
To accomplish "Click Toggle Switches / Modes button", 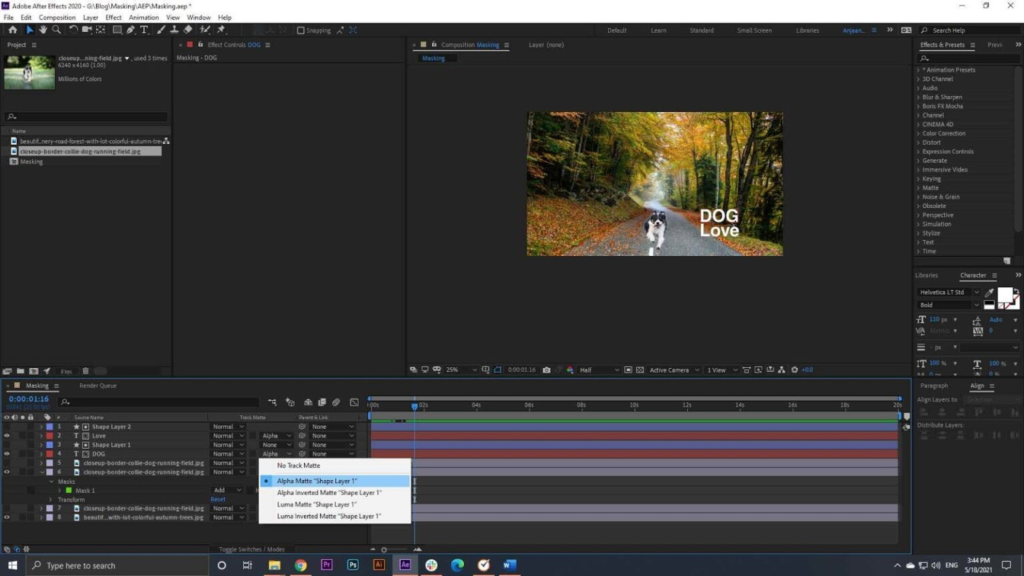I will point(253,549).
